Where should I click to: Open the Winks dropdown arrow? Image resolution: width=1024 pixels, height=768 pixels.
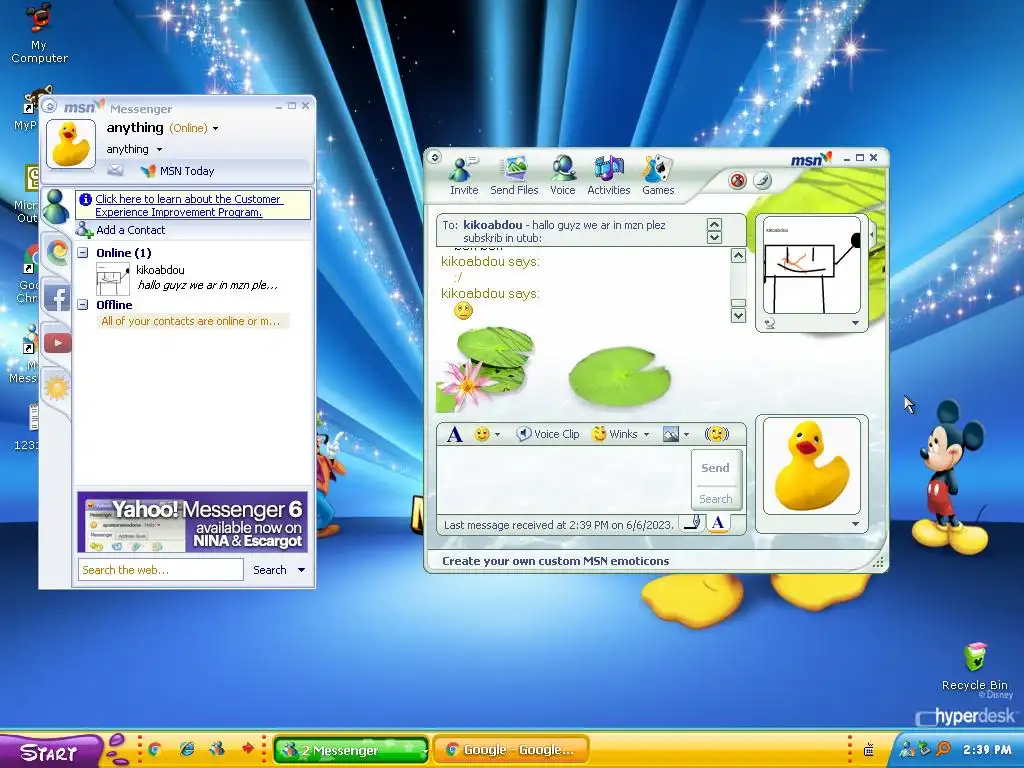coord(647,434)
